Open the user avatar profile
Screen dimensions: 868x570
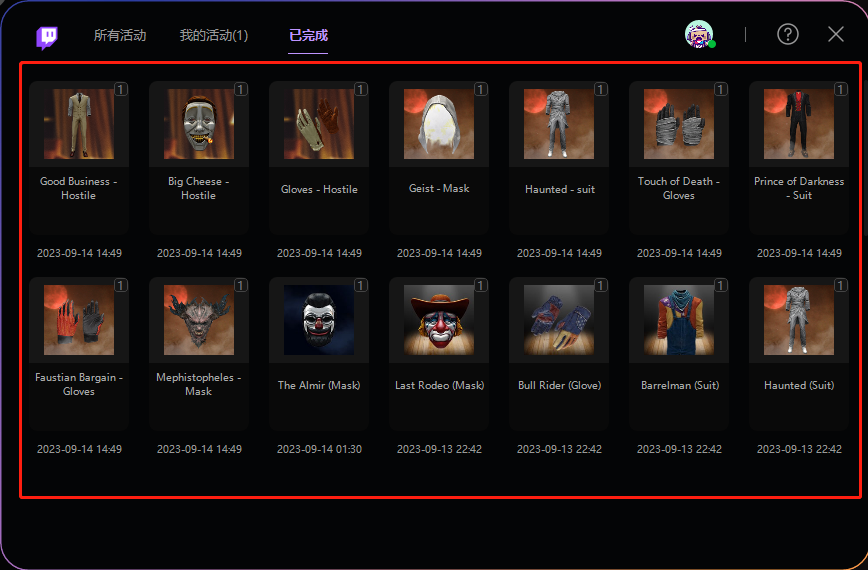(x=699, y=34)
